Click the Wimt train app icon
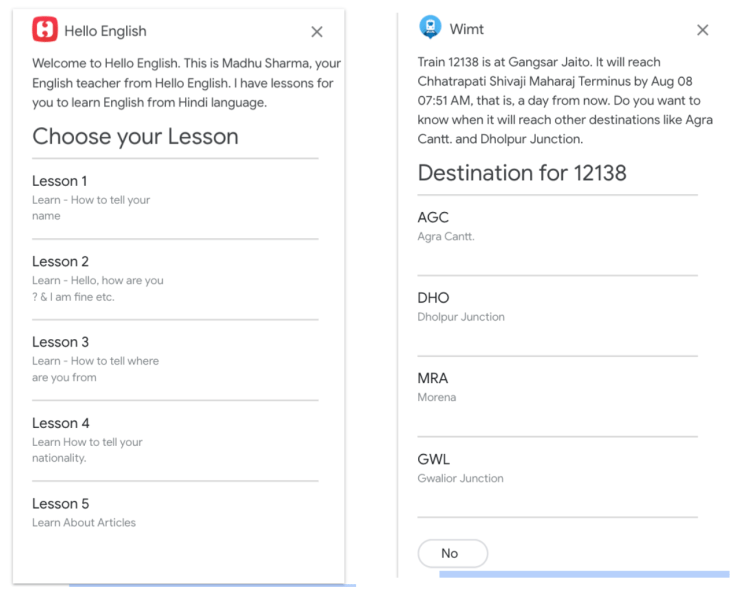740x595 pixels. [x=430, y=28]
